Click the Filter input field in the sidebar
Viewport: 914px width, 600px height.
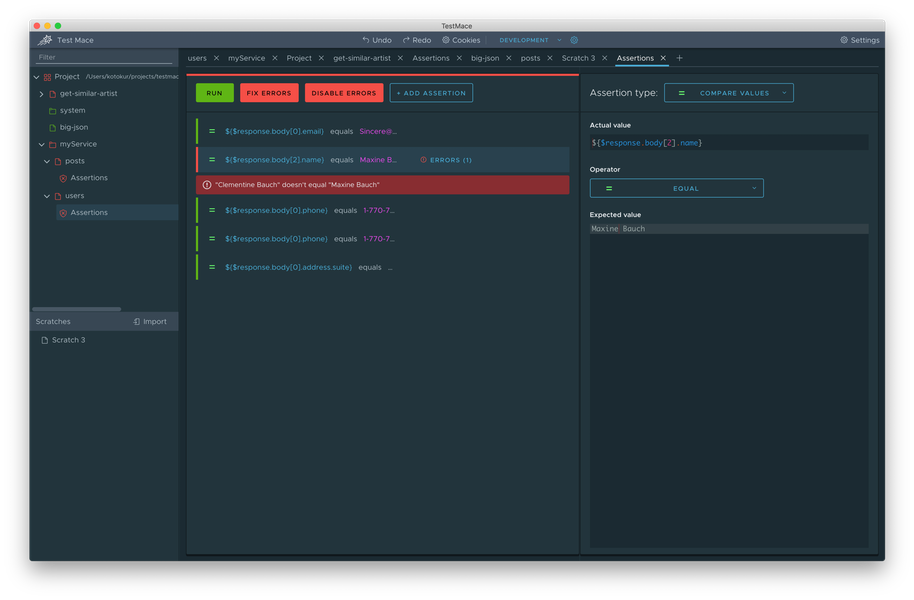pyautogui.click(x=105, y=57)
